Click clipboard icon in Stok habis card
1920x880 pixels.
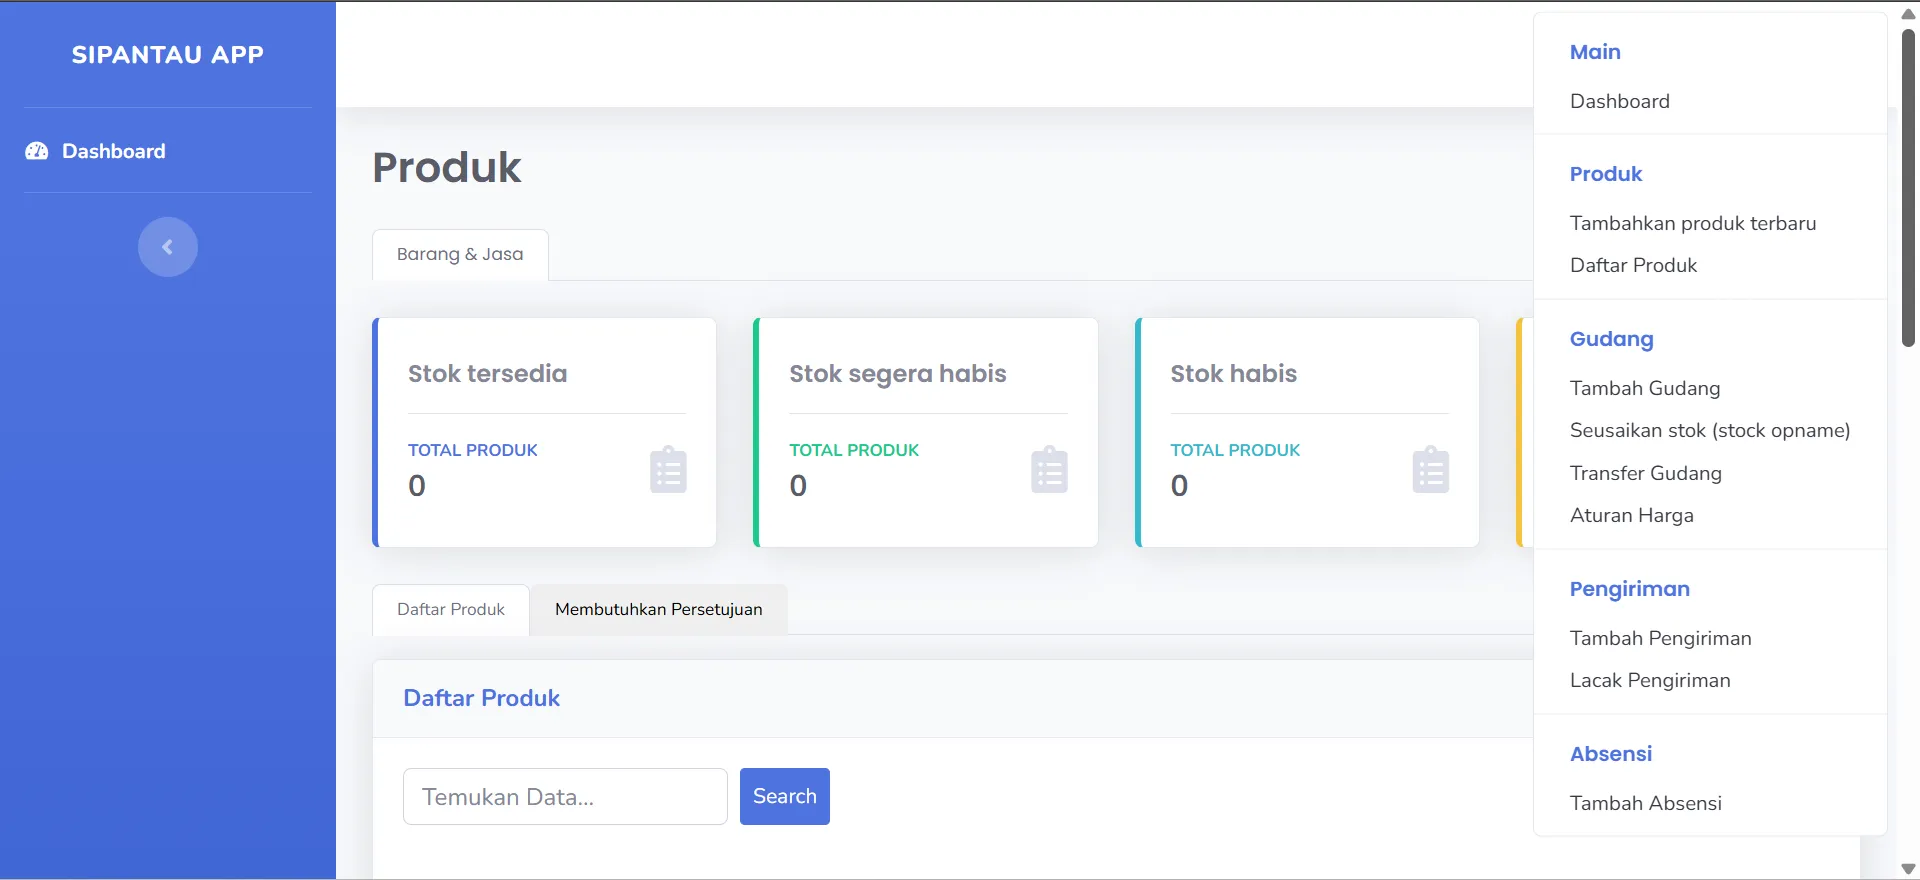click(x=1430, y=470)
